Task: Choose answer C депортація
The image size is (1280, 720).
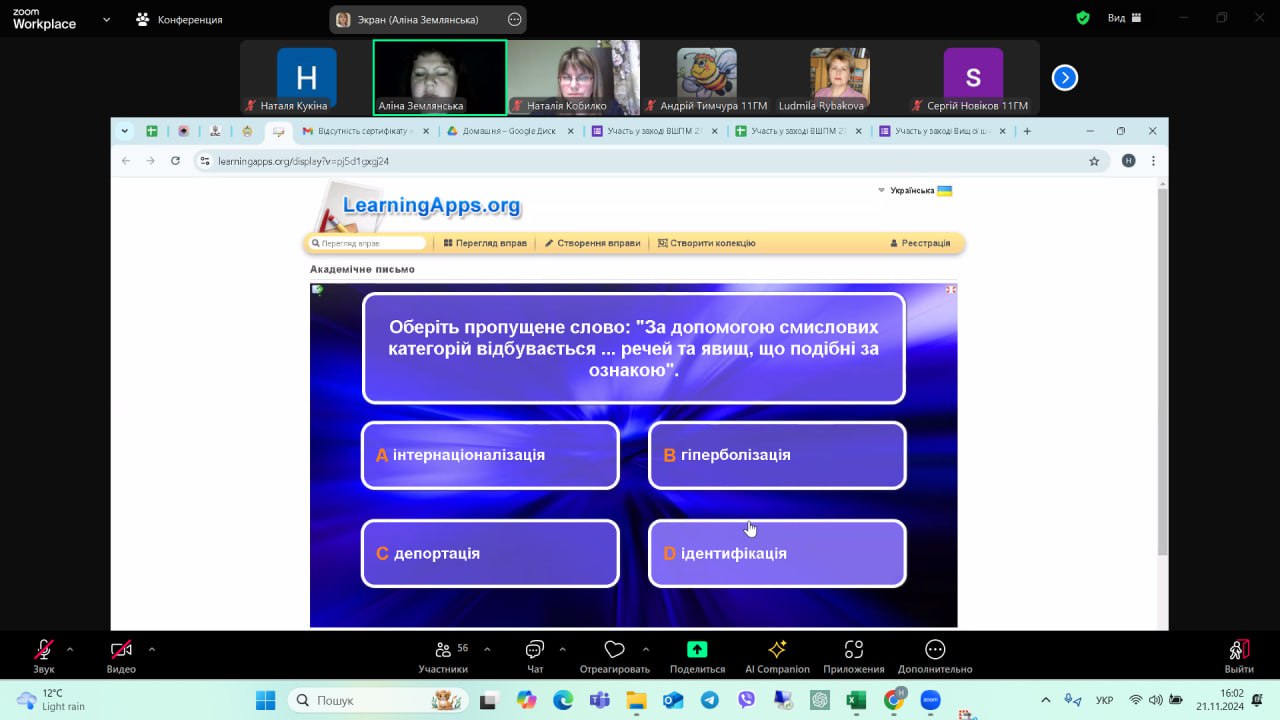Action: pyautogui.click(x=490, y=553)
